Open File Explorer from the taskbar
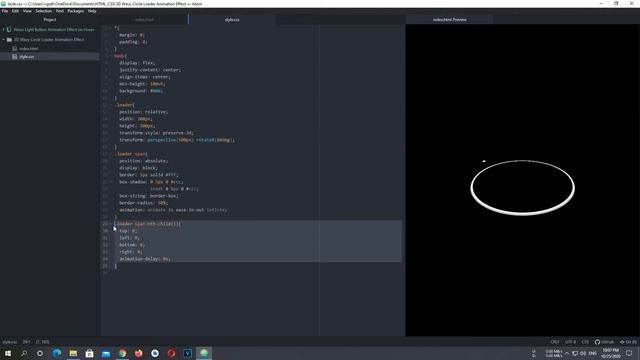The height and width of the screenshot is (360, 640). [x=73, y=353]
